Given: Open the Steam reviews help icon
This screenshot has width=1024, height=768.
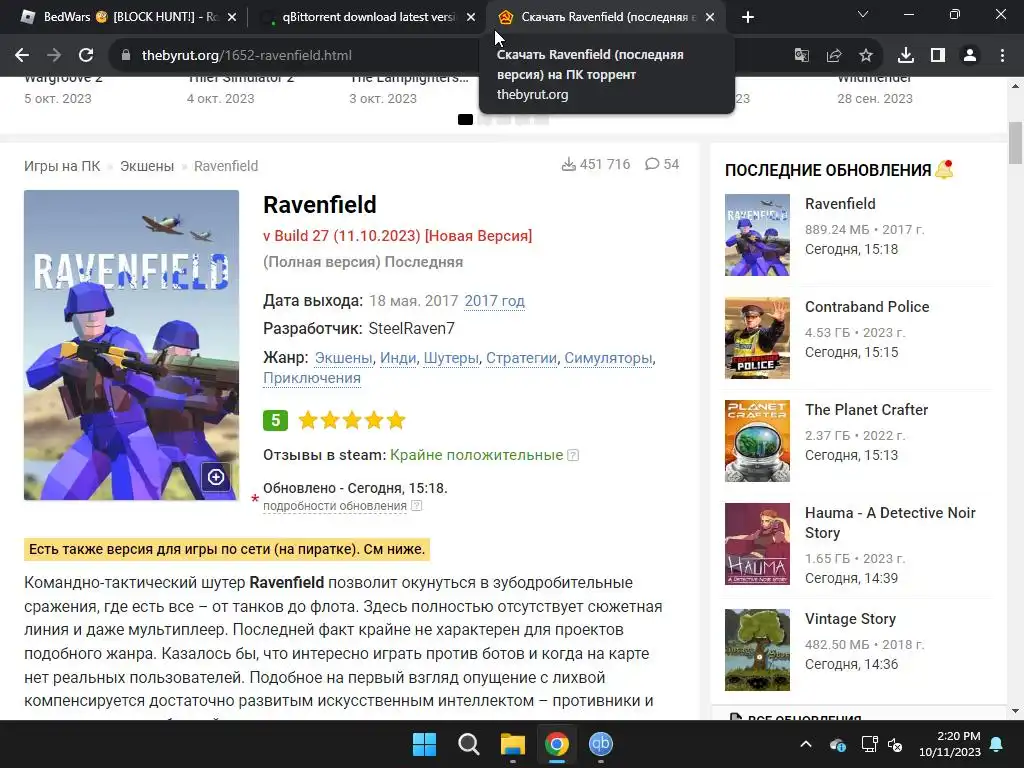Looking at the screenshot, I should [573, 455].
